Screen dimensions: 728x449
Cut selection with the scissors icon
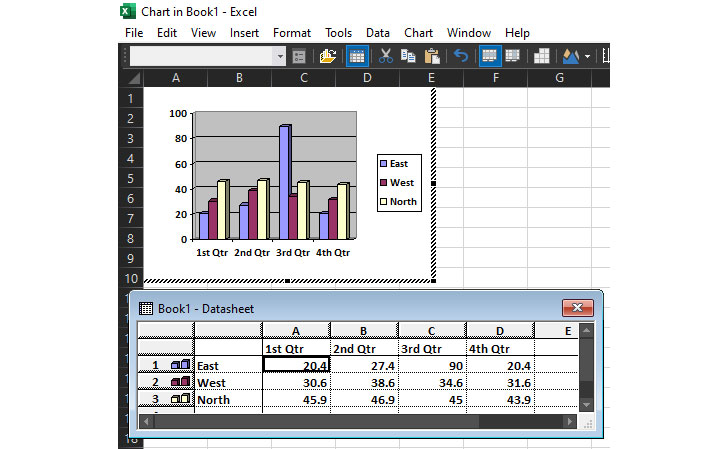pyautogui.click(x=385, y=57)
